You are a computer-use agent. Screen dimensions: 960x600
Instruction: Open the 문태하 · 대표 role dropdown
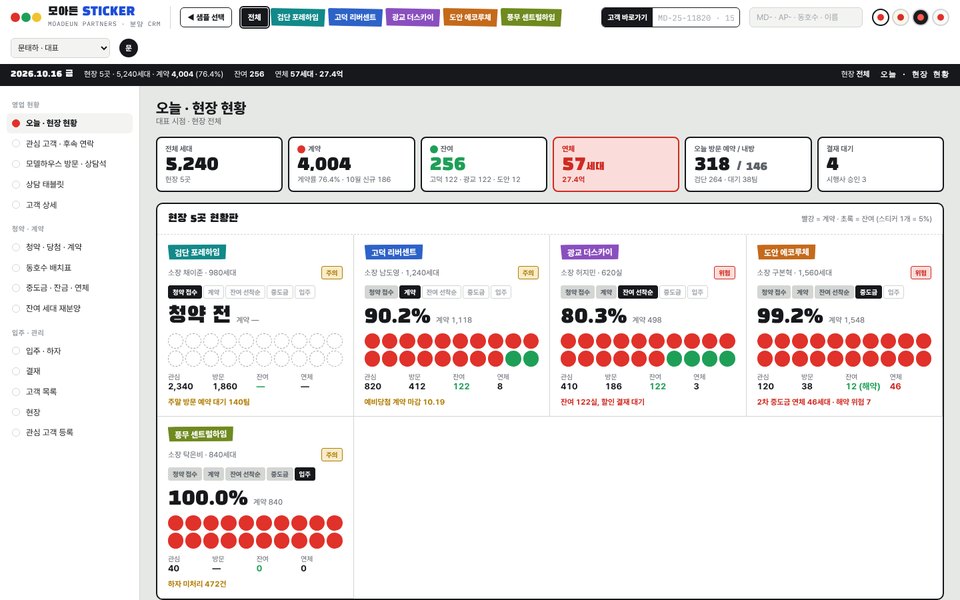pyautogui.click(x=60, y=48)
